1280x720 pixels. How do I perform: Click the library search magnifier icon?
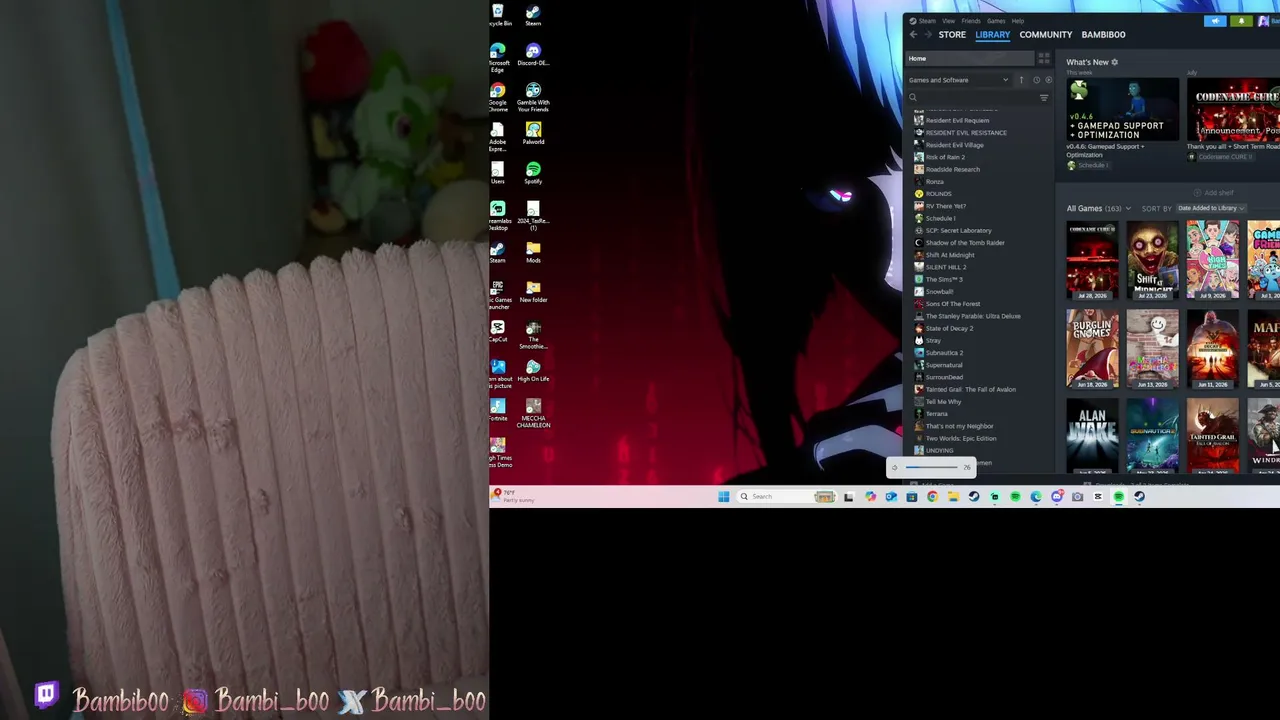(x=913, y=98)
